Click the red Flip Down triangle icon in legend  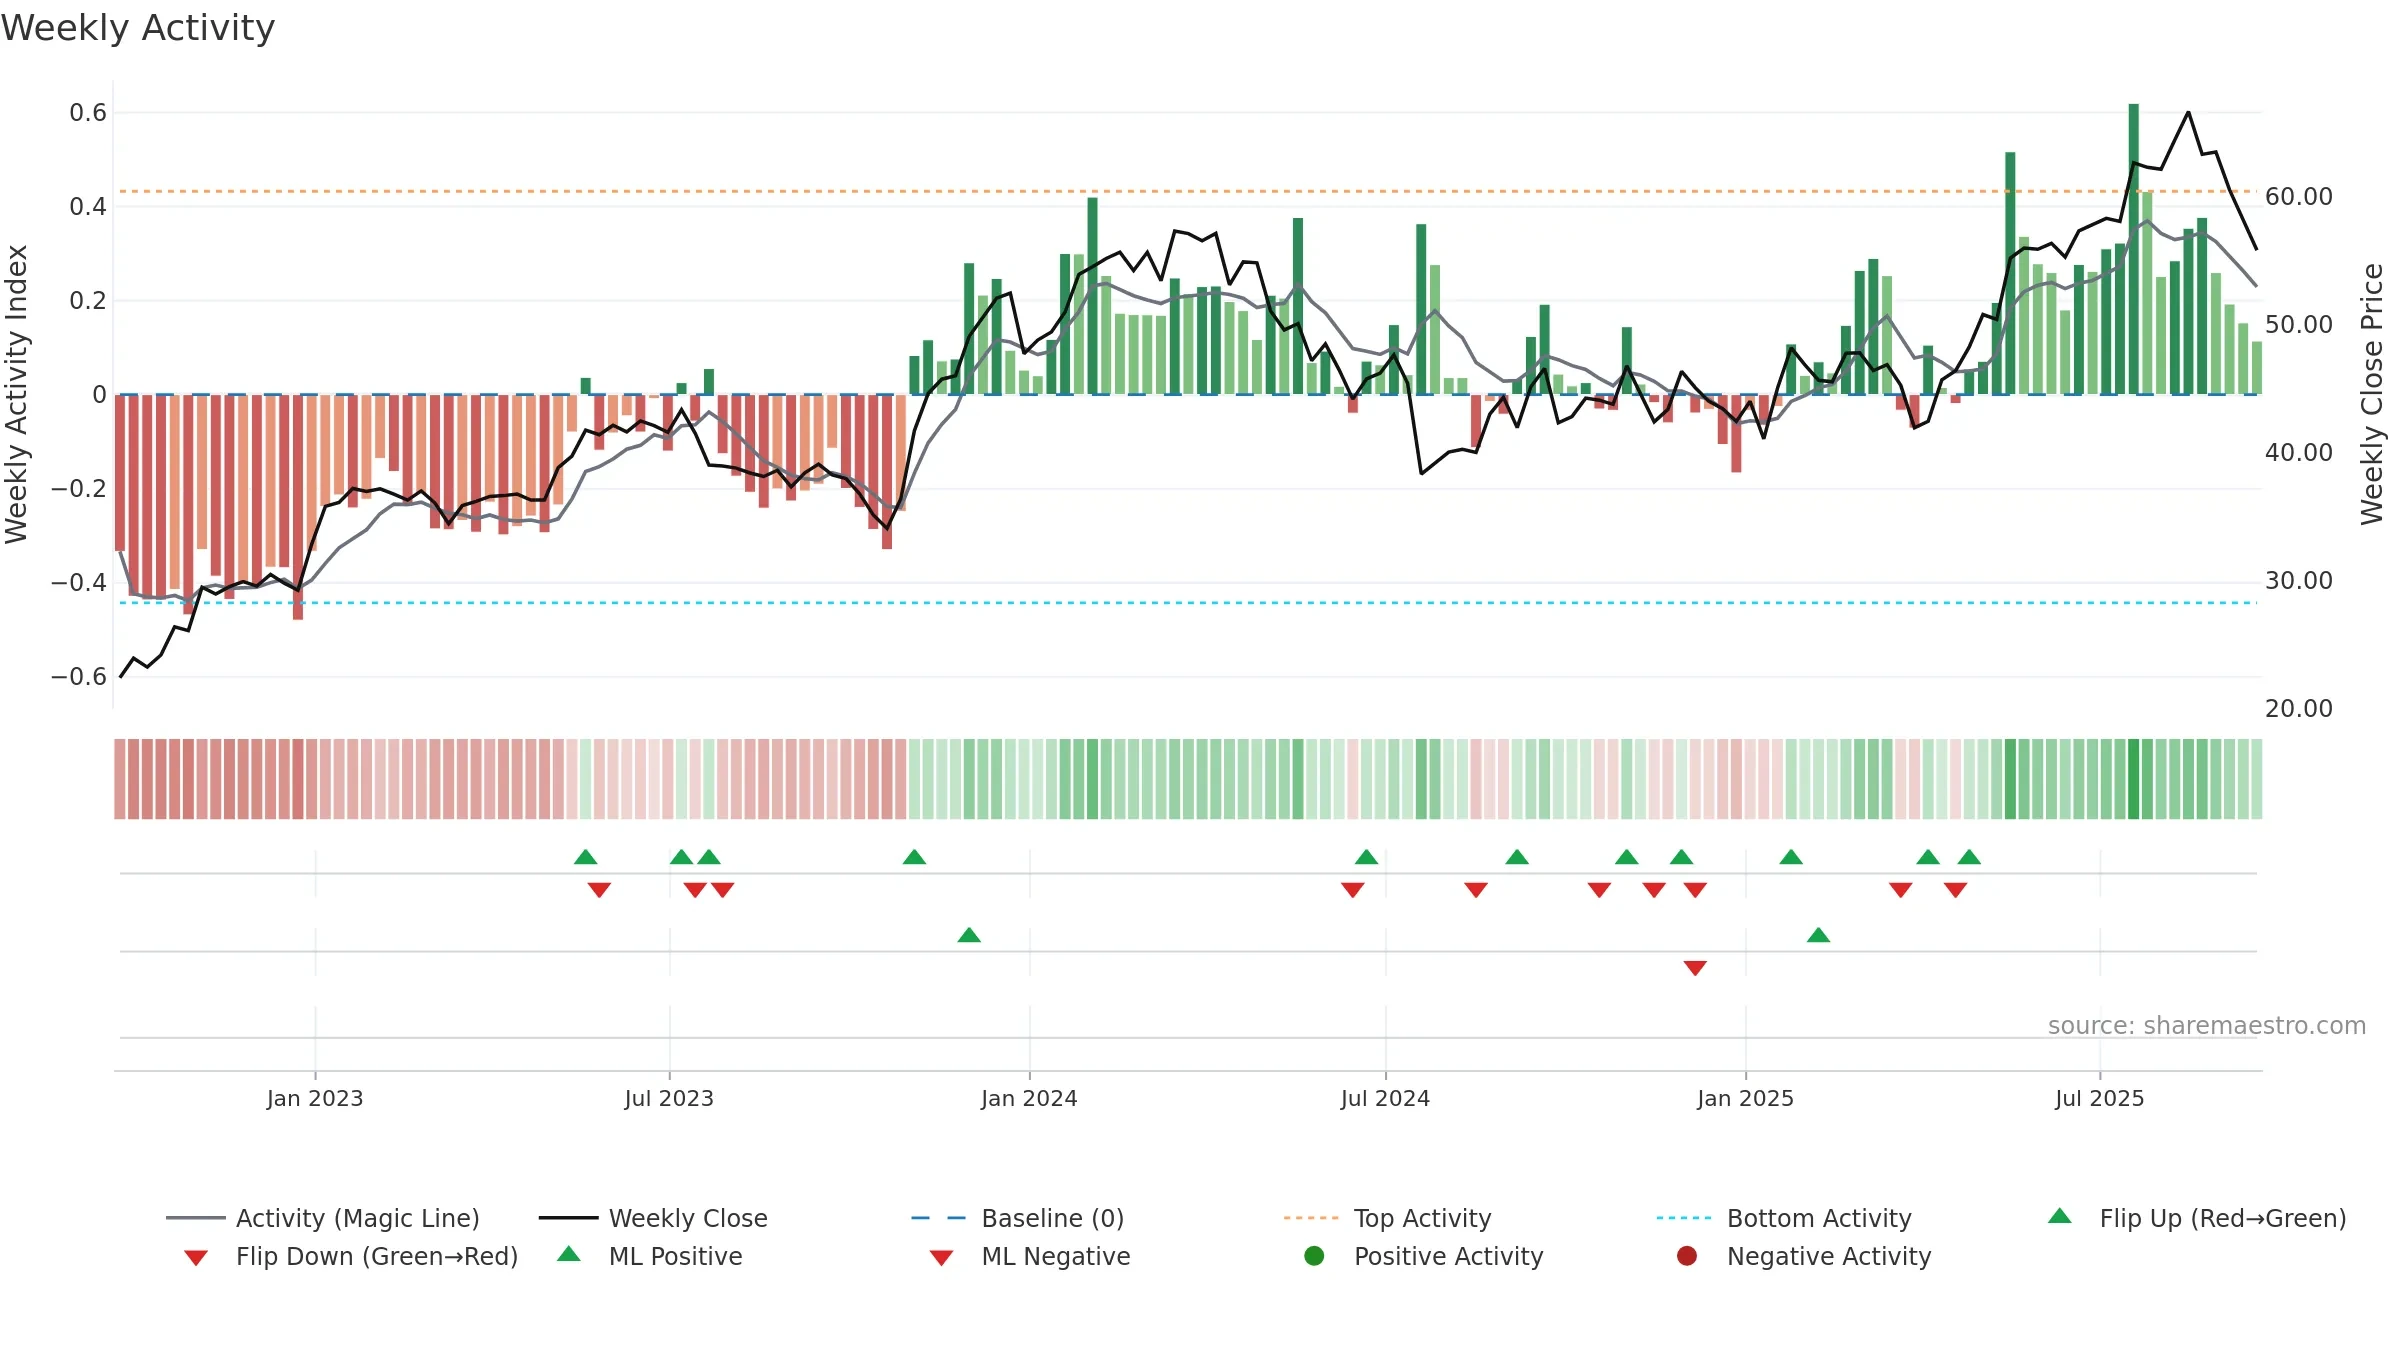click(x=196, y=1258)
